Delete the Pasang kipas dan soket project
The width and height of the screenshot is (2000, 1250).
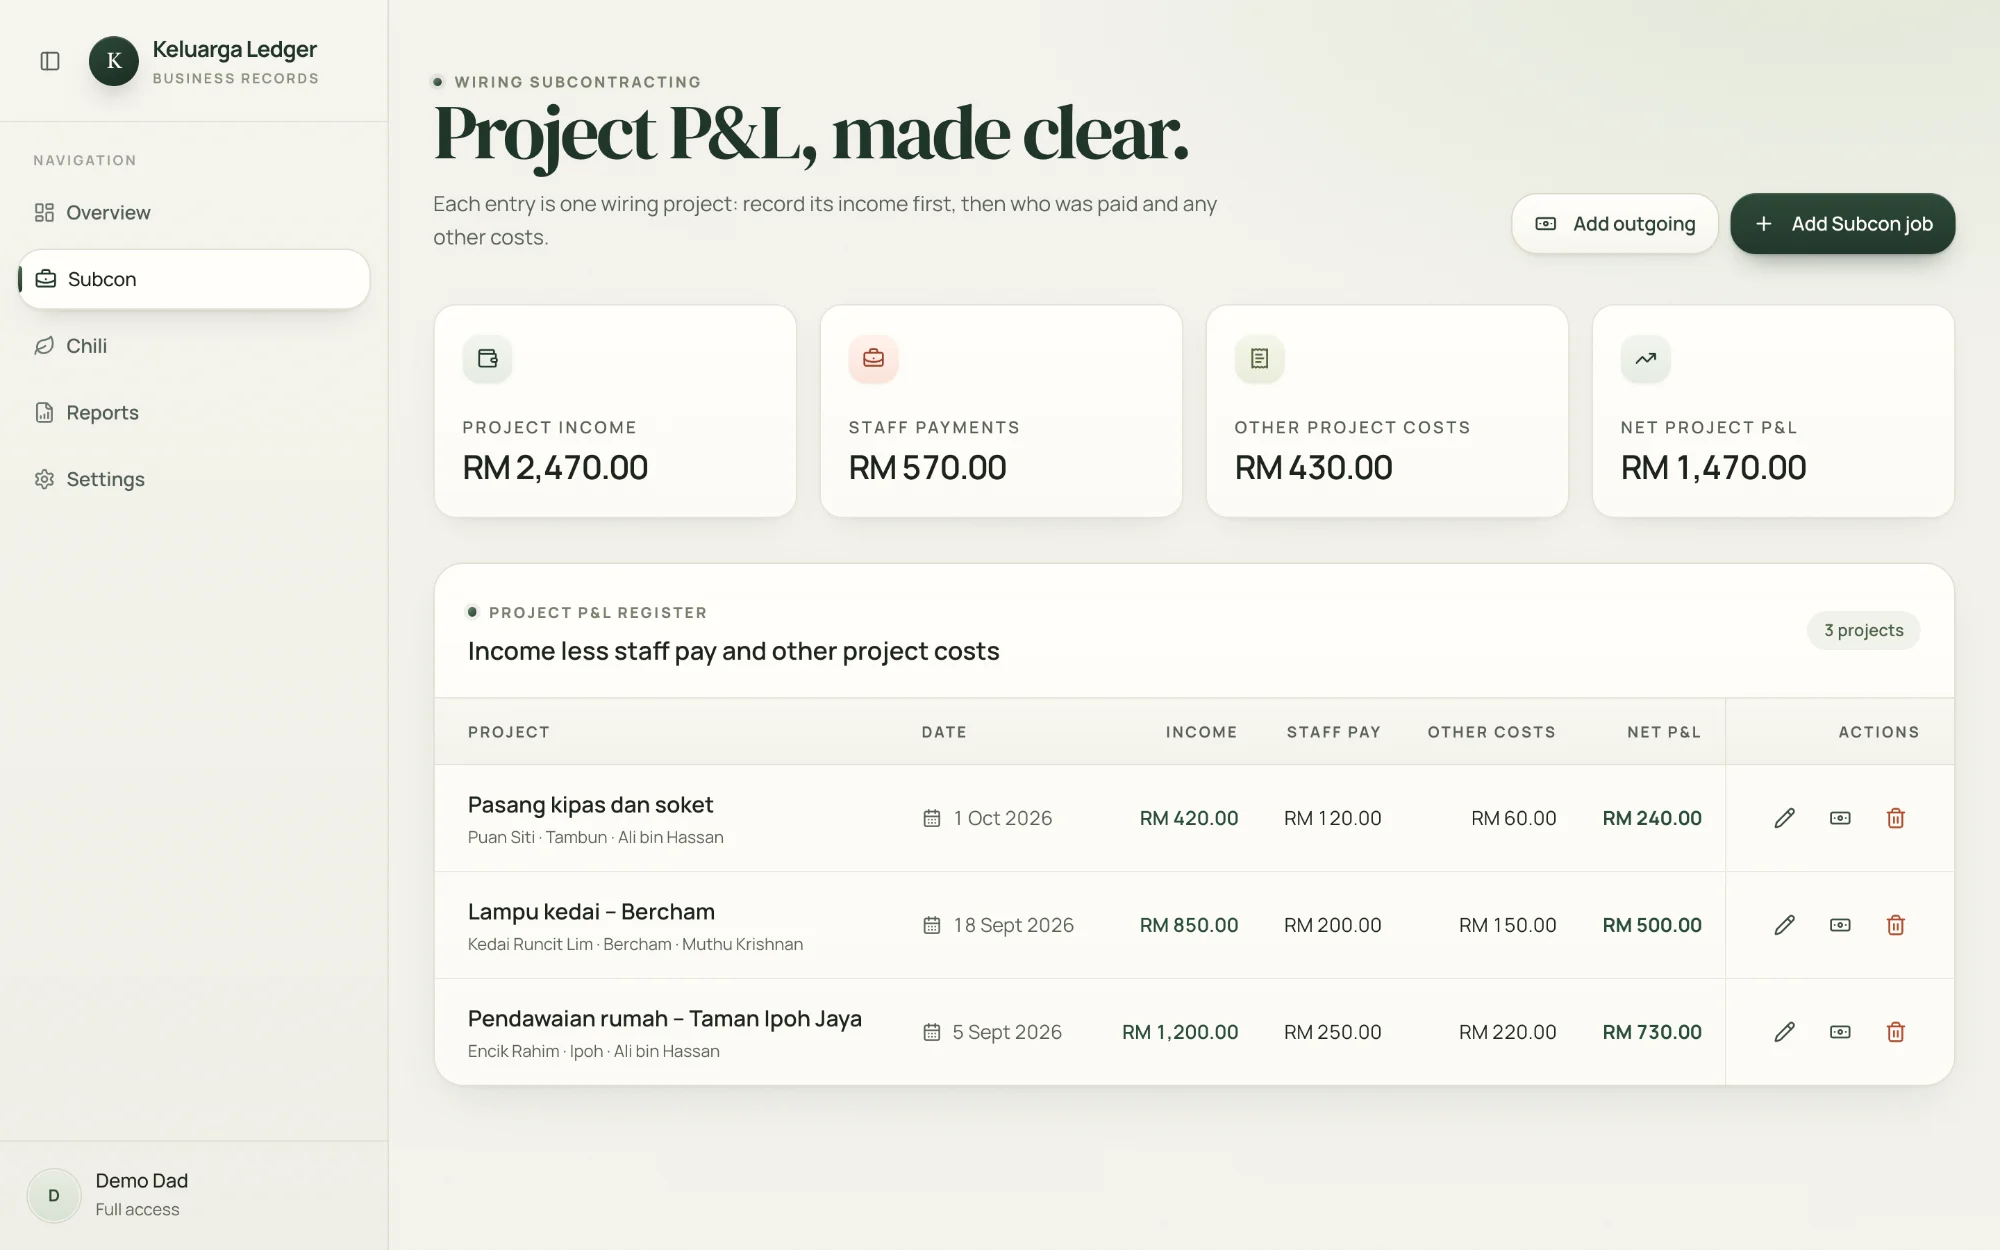tap(1896, 818)
